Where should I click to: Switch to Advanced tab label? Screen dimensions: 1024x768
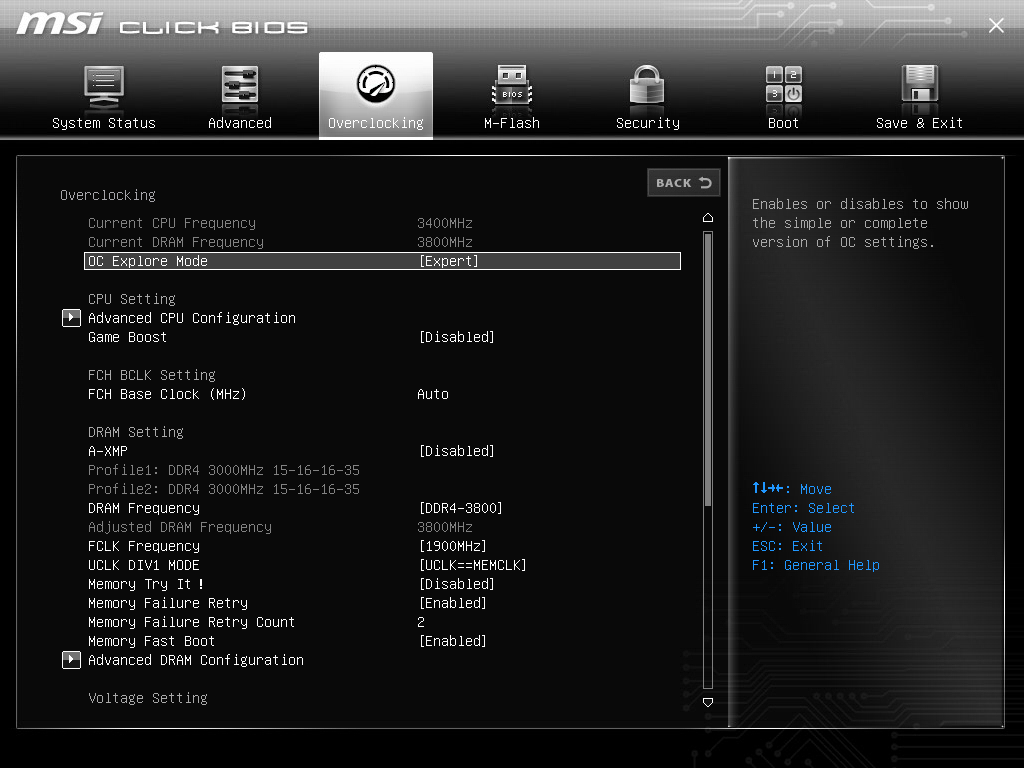pyautogui.click(x=240, y=123)
